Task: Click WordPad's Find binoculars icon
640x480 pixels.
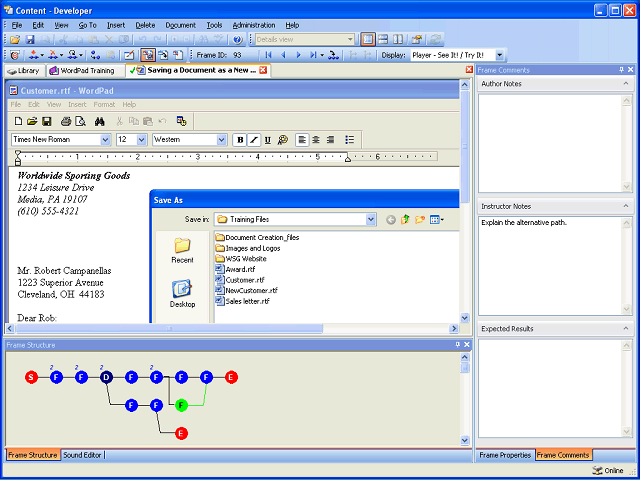Action: click(x=100, y=121)
